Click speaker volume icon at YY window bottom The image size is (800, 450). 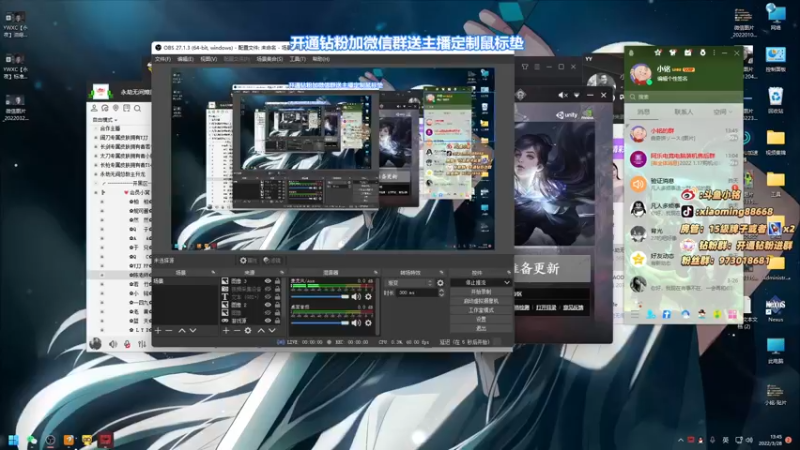click(113, 344)
